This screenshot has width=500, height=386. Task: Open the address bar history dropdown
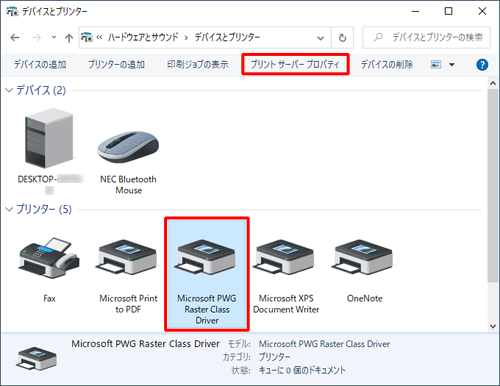(x=320, y=38)
